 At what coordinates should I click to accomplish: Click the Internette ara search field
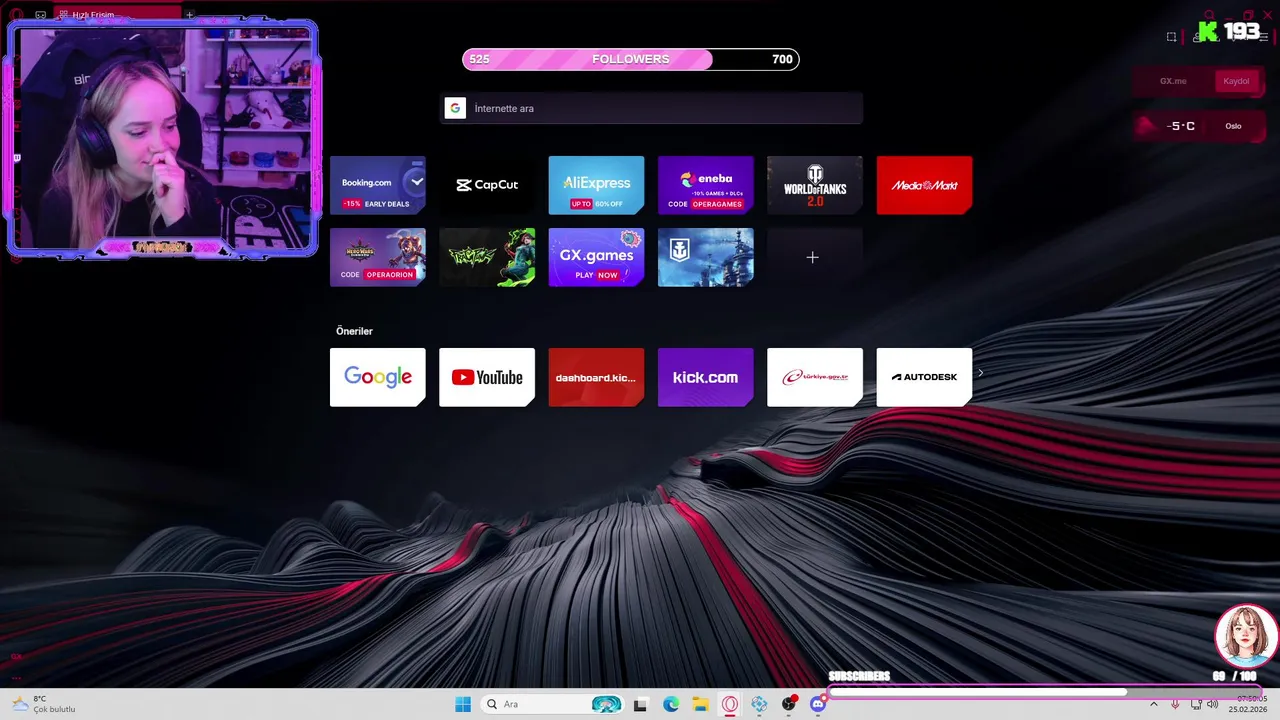point(651,108)
